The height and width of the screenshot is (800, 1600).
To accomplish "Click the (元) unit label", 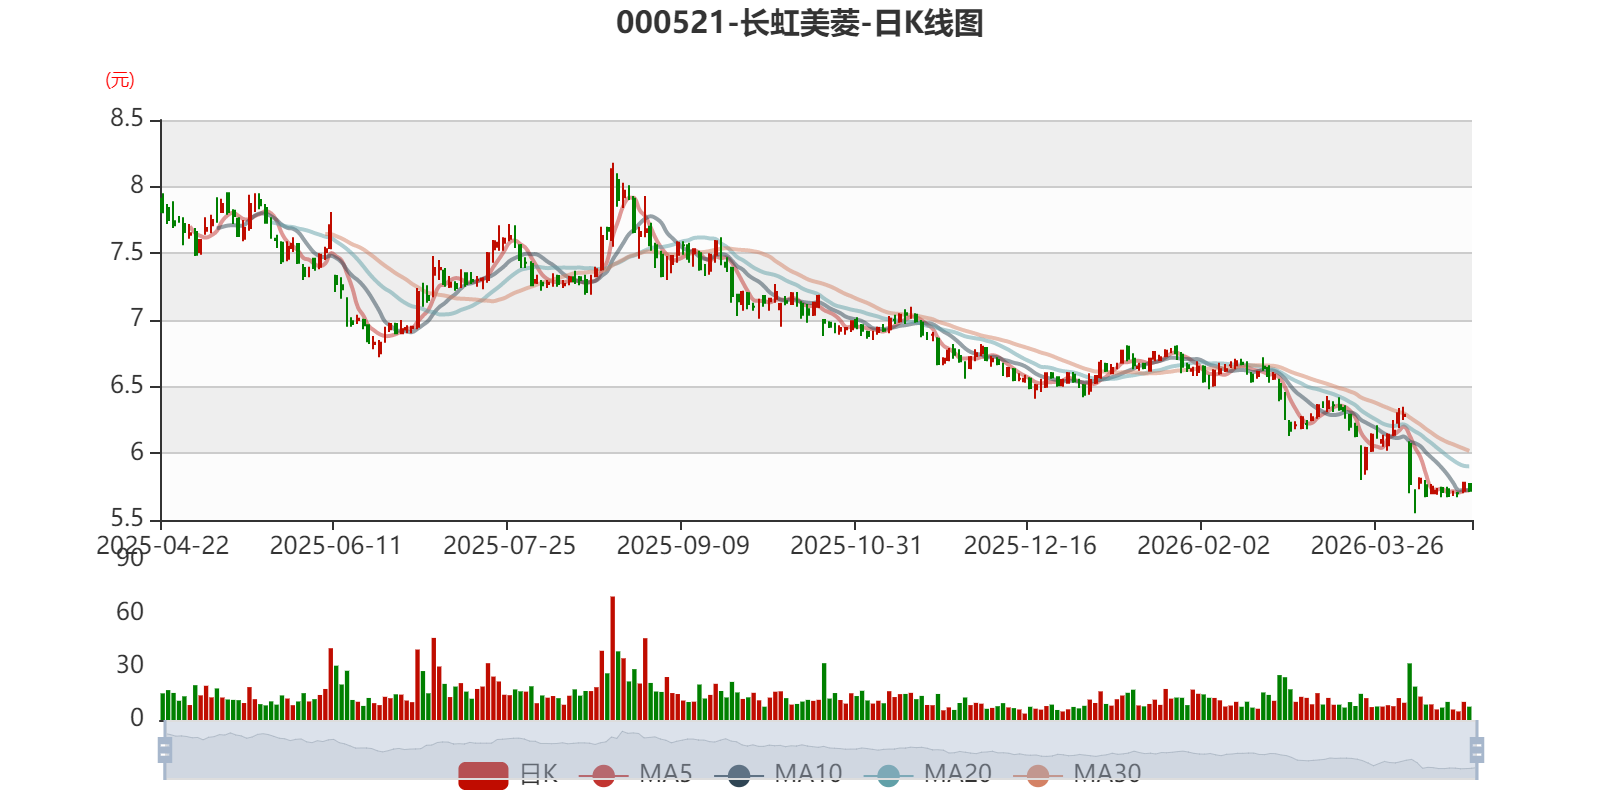I will tap(120, 80).
